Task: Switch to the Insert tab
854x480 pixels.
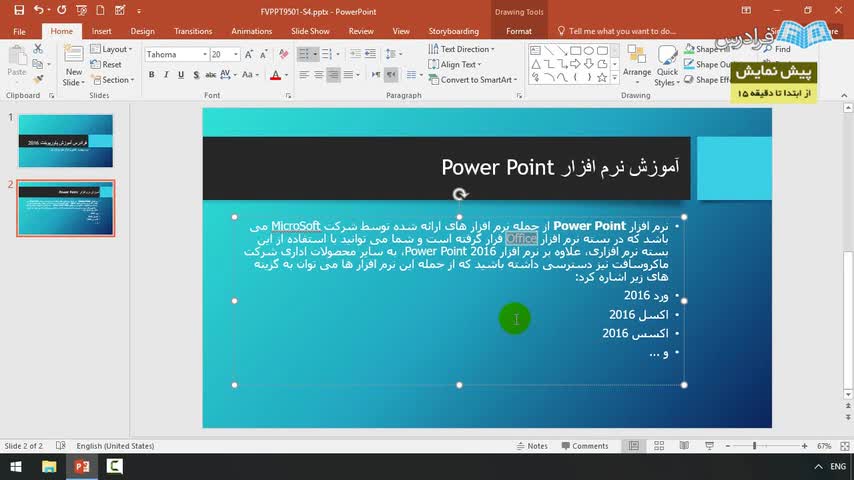Action: pyautogui.click(x=101, y=31)
